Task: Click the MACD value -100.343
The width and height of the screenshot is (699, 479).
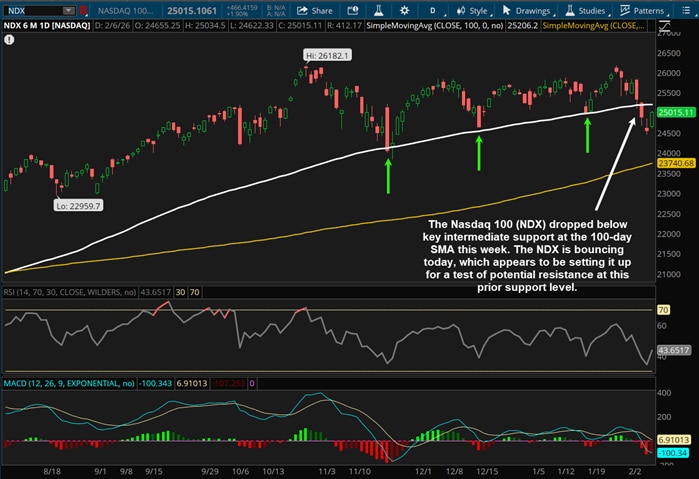Action: pyautogui.click(x=155, y=383)
